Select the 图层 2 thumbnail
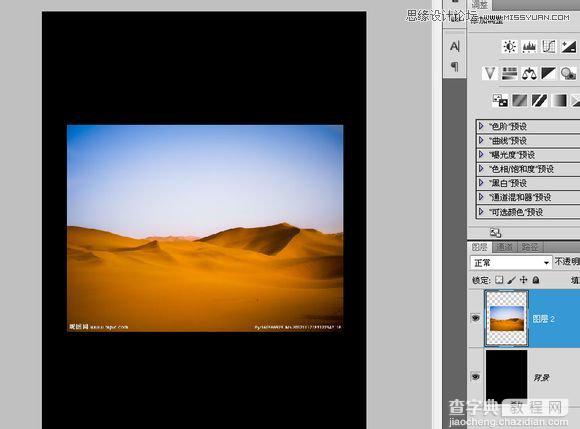Viewport: 580px width, 429px height. coord(506,318)
